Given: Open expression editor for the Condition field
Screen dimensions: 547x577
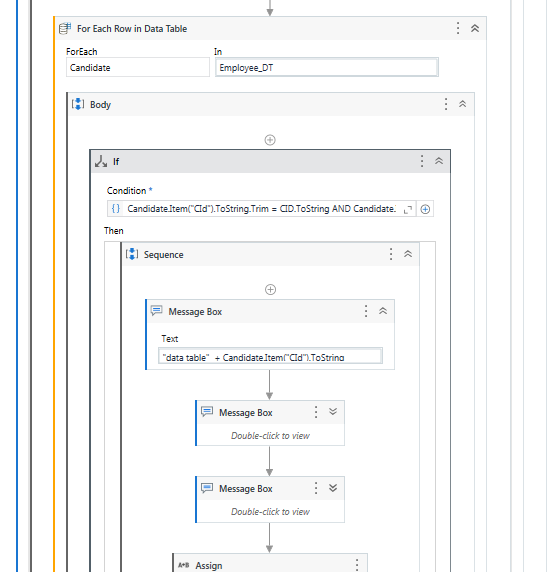Looking at the screenshot, I should click(407, 209).
